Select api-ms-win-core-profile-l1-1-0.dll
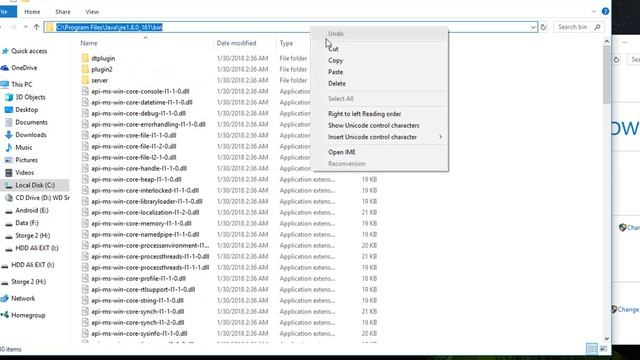The width and height of the screenshot is (640, 360). (x=138, y=279)
